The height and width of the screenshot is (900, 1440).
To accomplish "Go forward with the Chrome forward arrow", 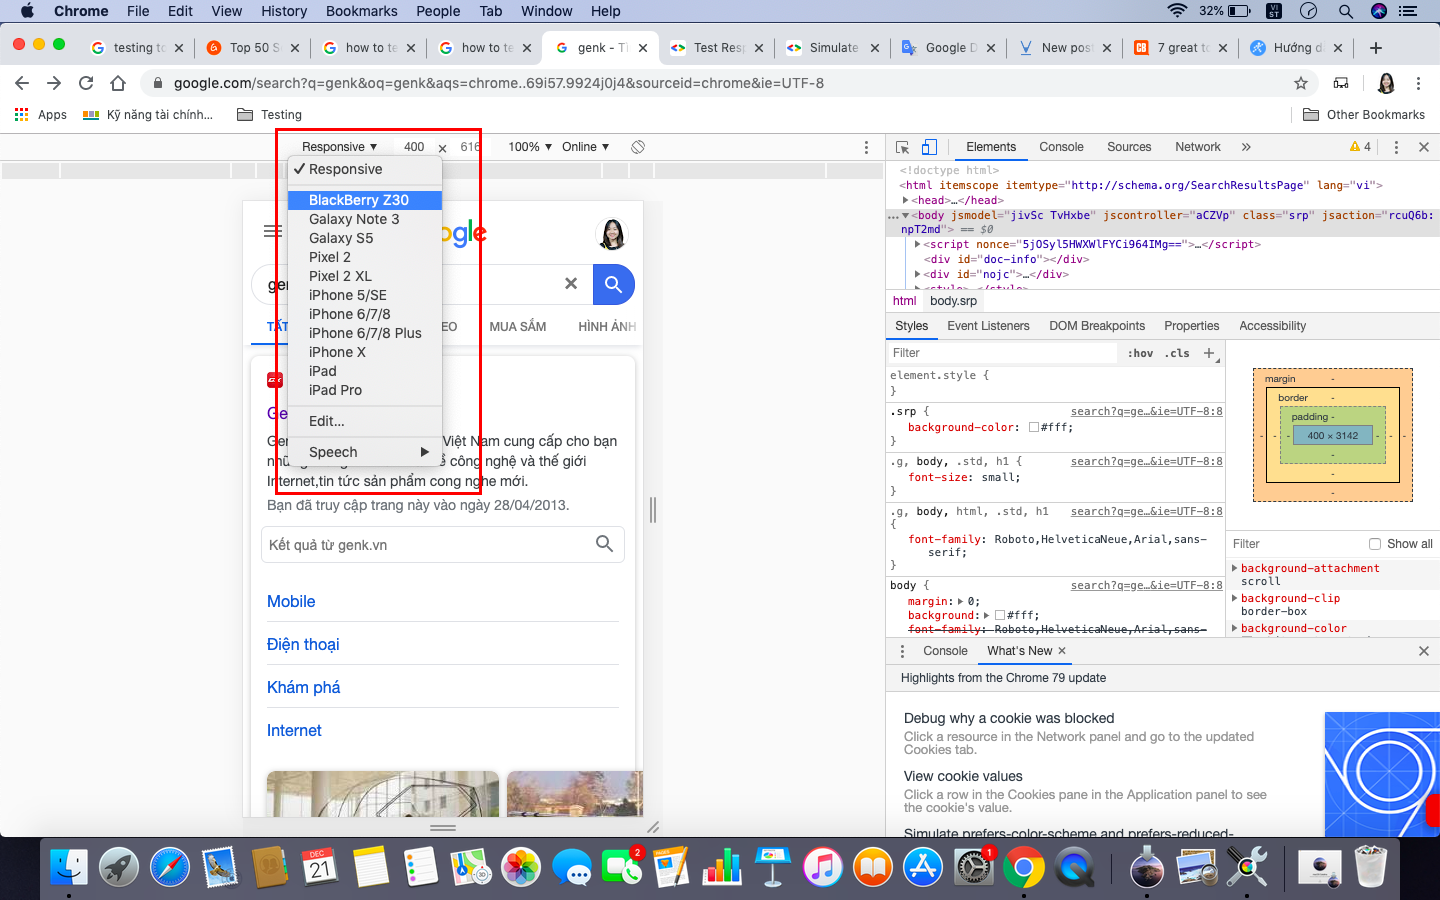I will pyautogui.click(x=54, y=83).
